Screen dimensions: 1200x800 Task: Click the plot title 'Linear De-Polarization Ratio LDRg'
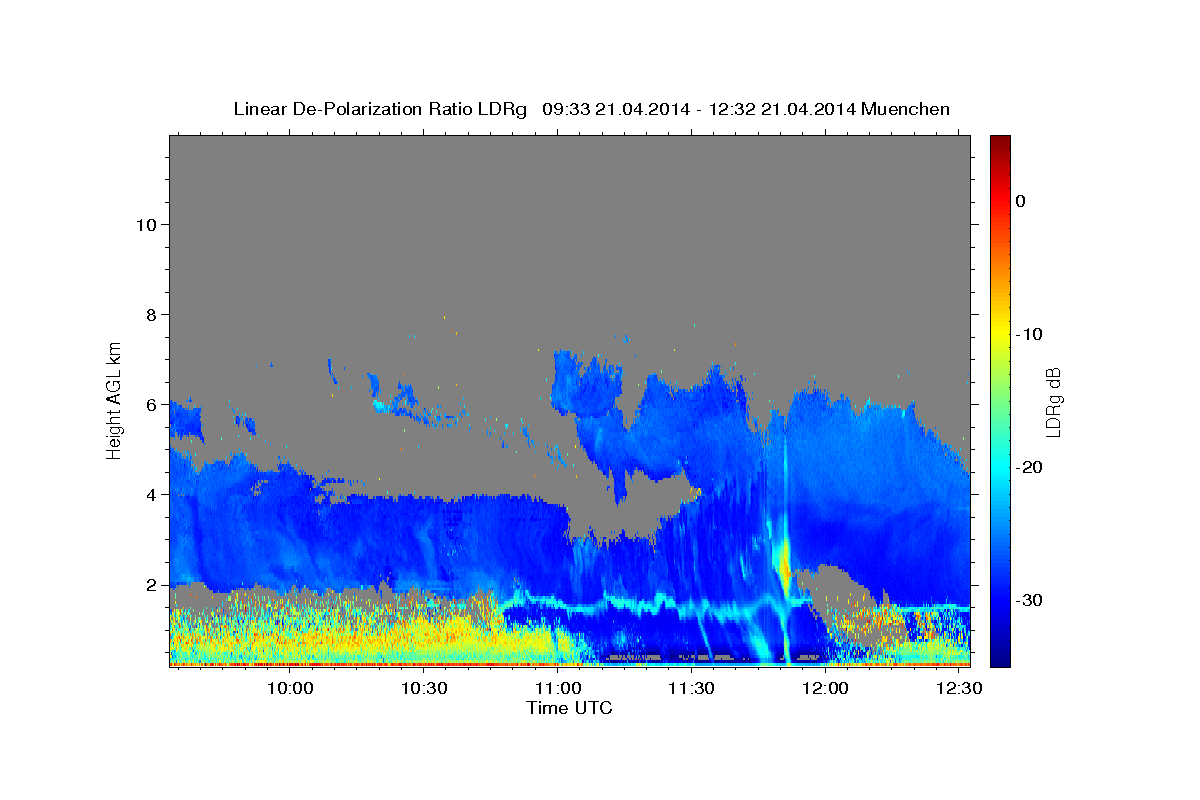pos(379,109)
